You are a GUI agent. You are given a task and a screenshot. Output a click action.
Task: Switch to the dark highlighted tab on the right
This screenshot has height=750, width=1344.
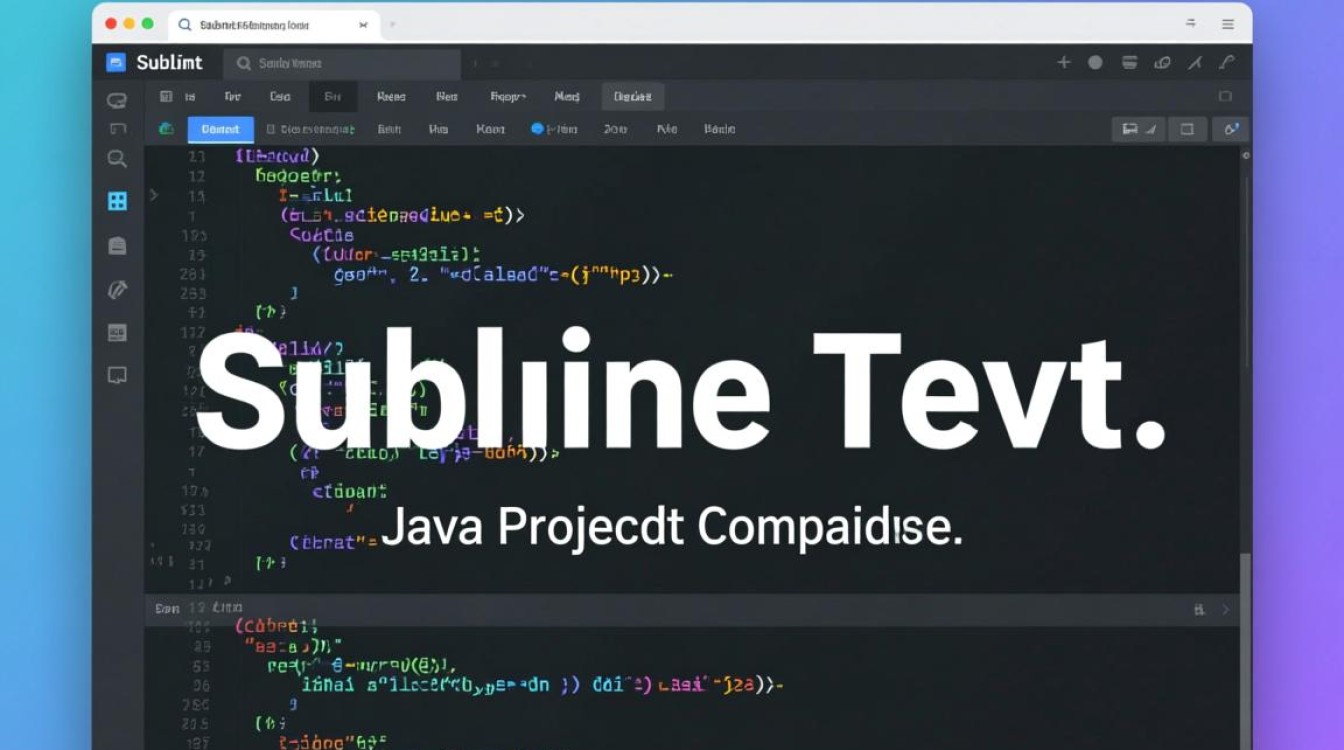[632, 96]
